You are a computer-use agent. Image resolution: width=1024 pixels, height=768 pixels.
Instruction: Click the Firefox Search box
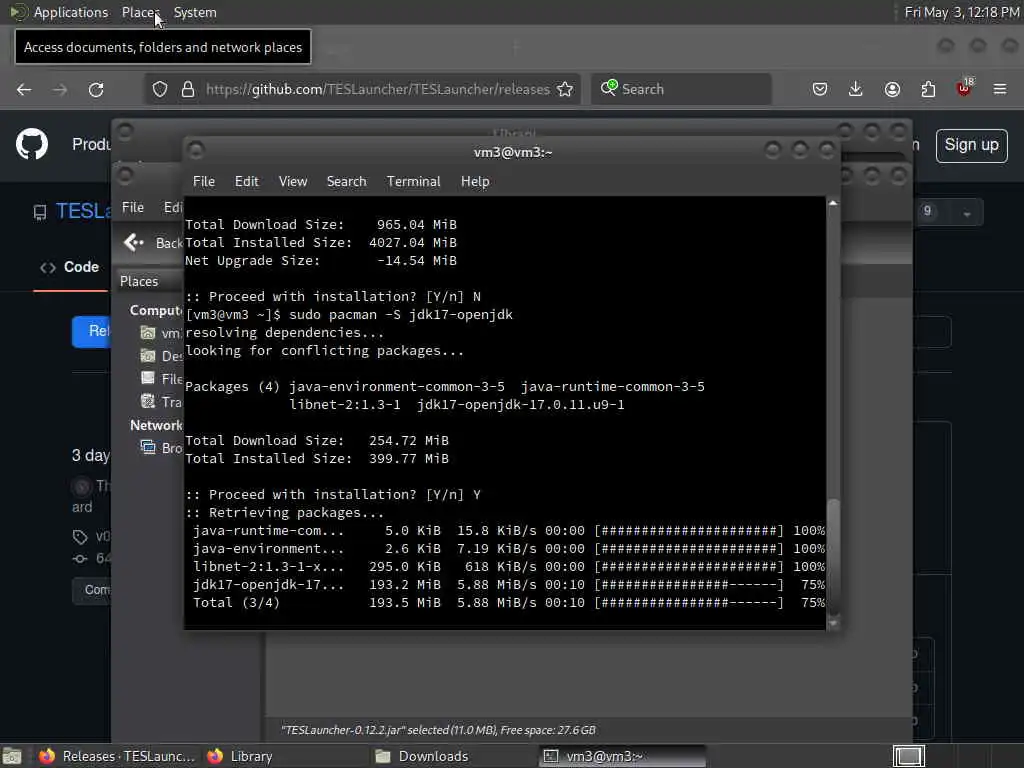[x=681, y=89]
